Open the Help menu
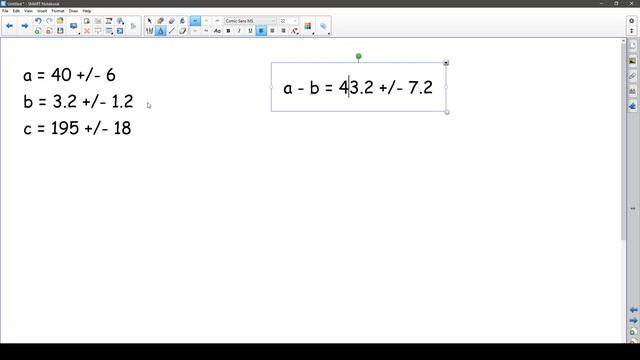Screen dimensions: 640x360 tap(87, 11)
